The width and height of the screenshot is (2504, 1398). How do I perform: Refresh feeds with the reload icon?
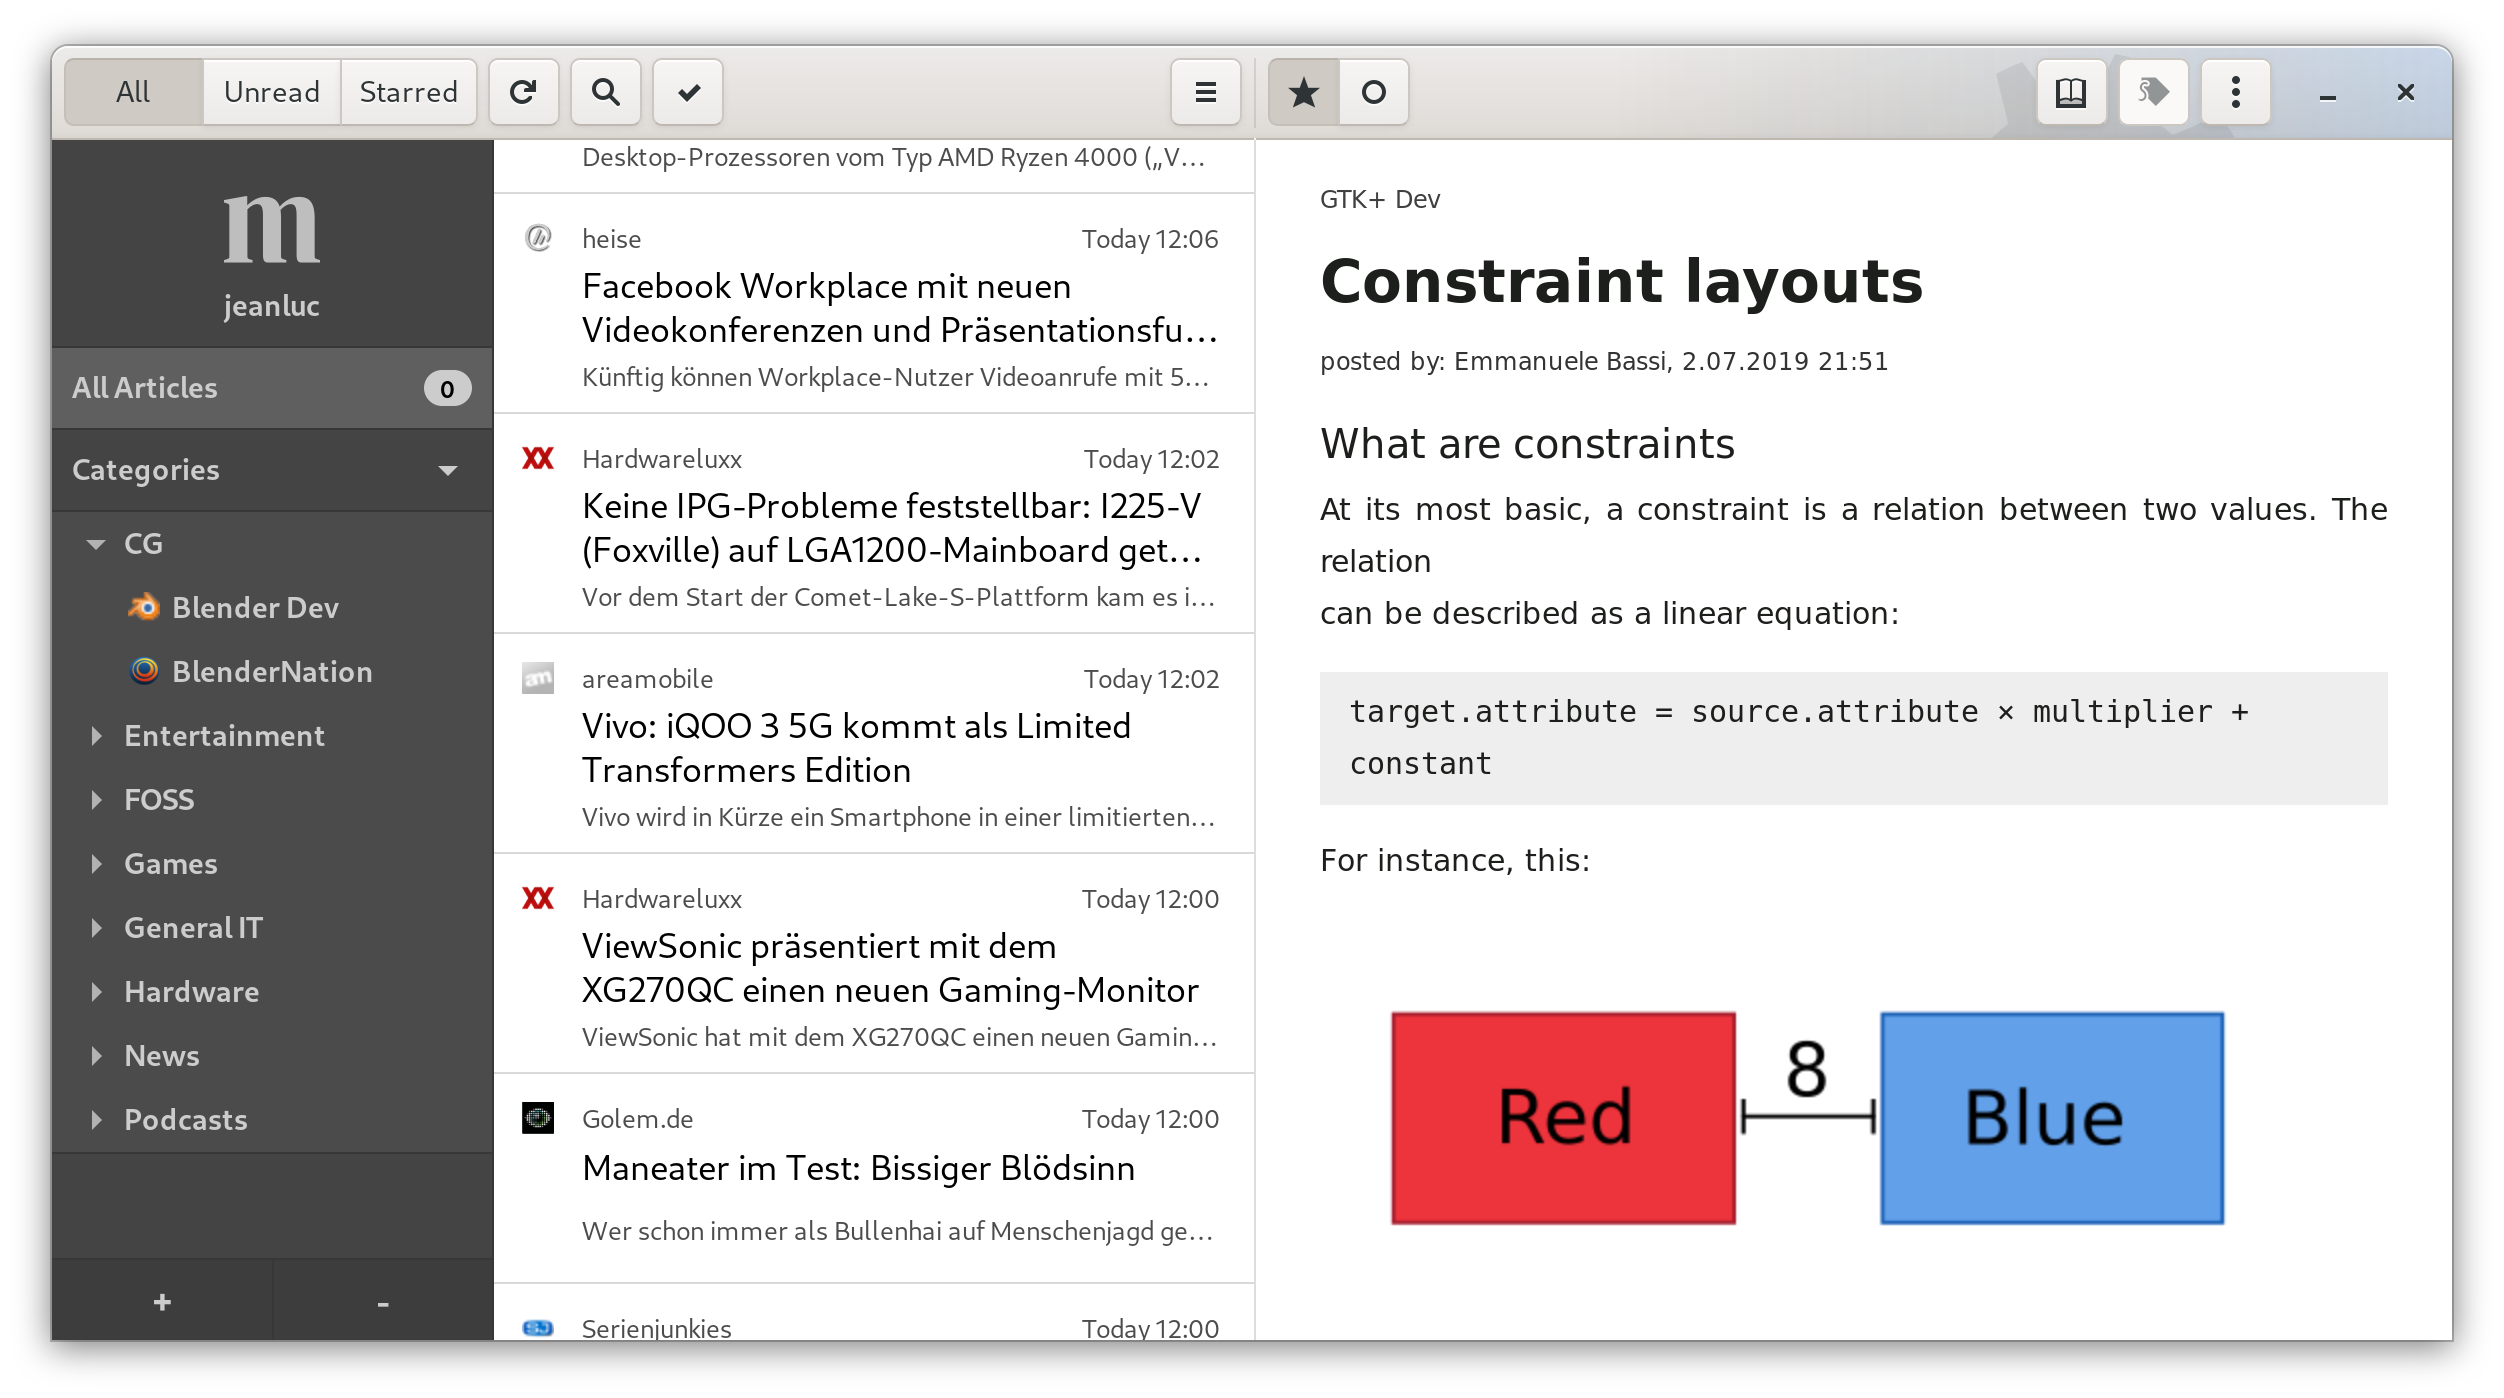pos(523,92)
